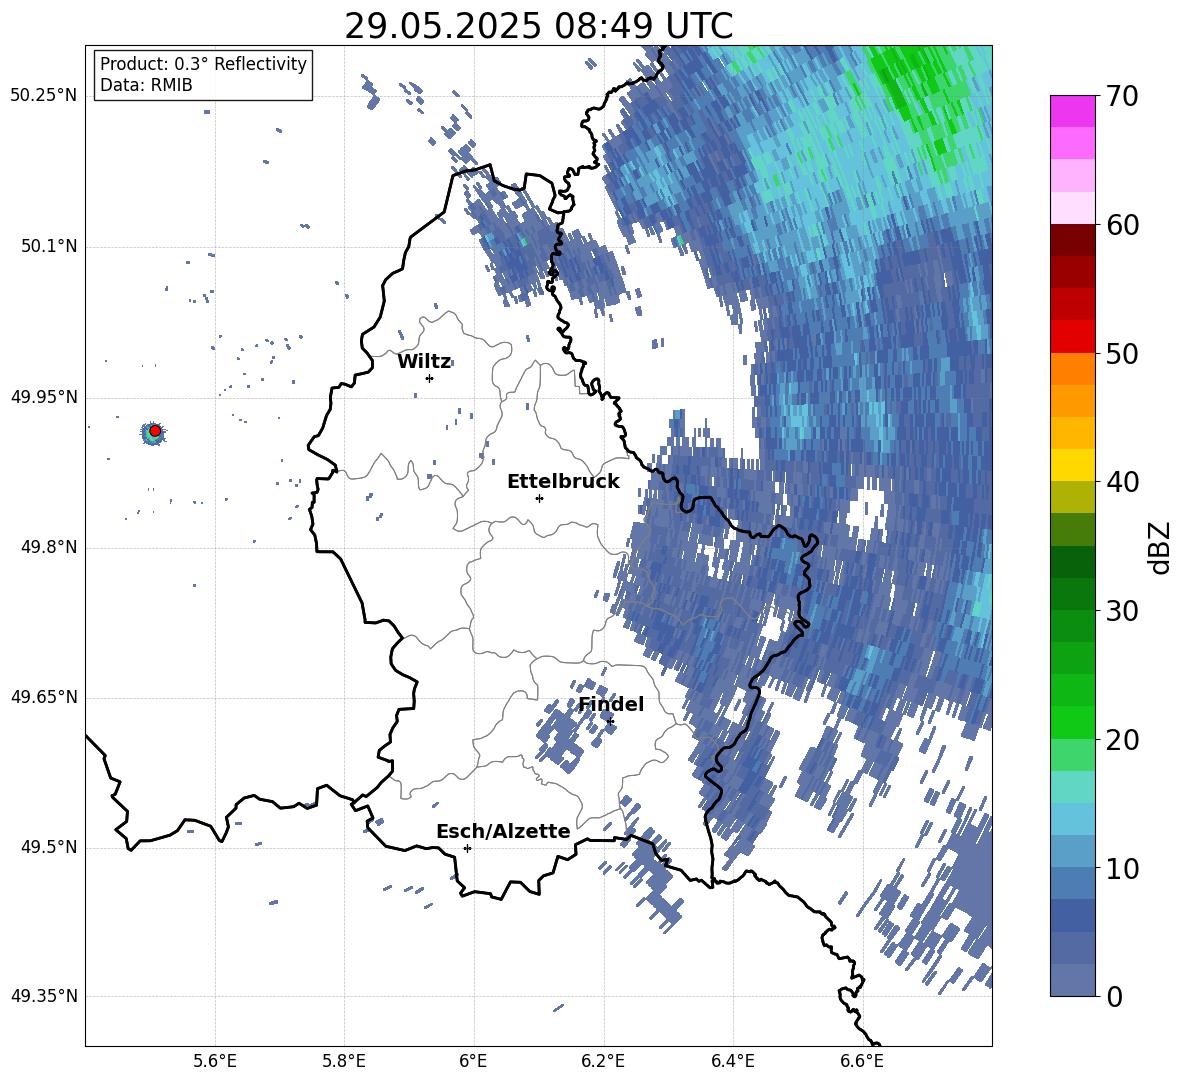The width and height of the screenshot is (1184, 1081).
Task: Click the yellow colorbar segment above 40
Action: click(x=1072, y=465)
